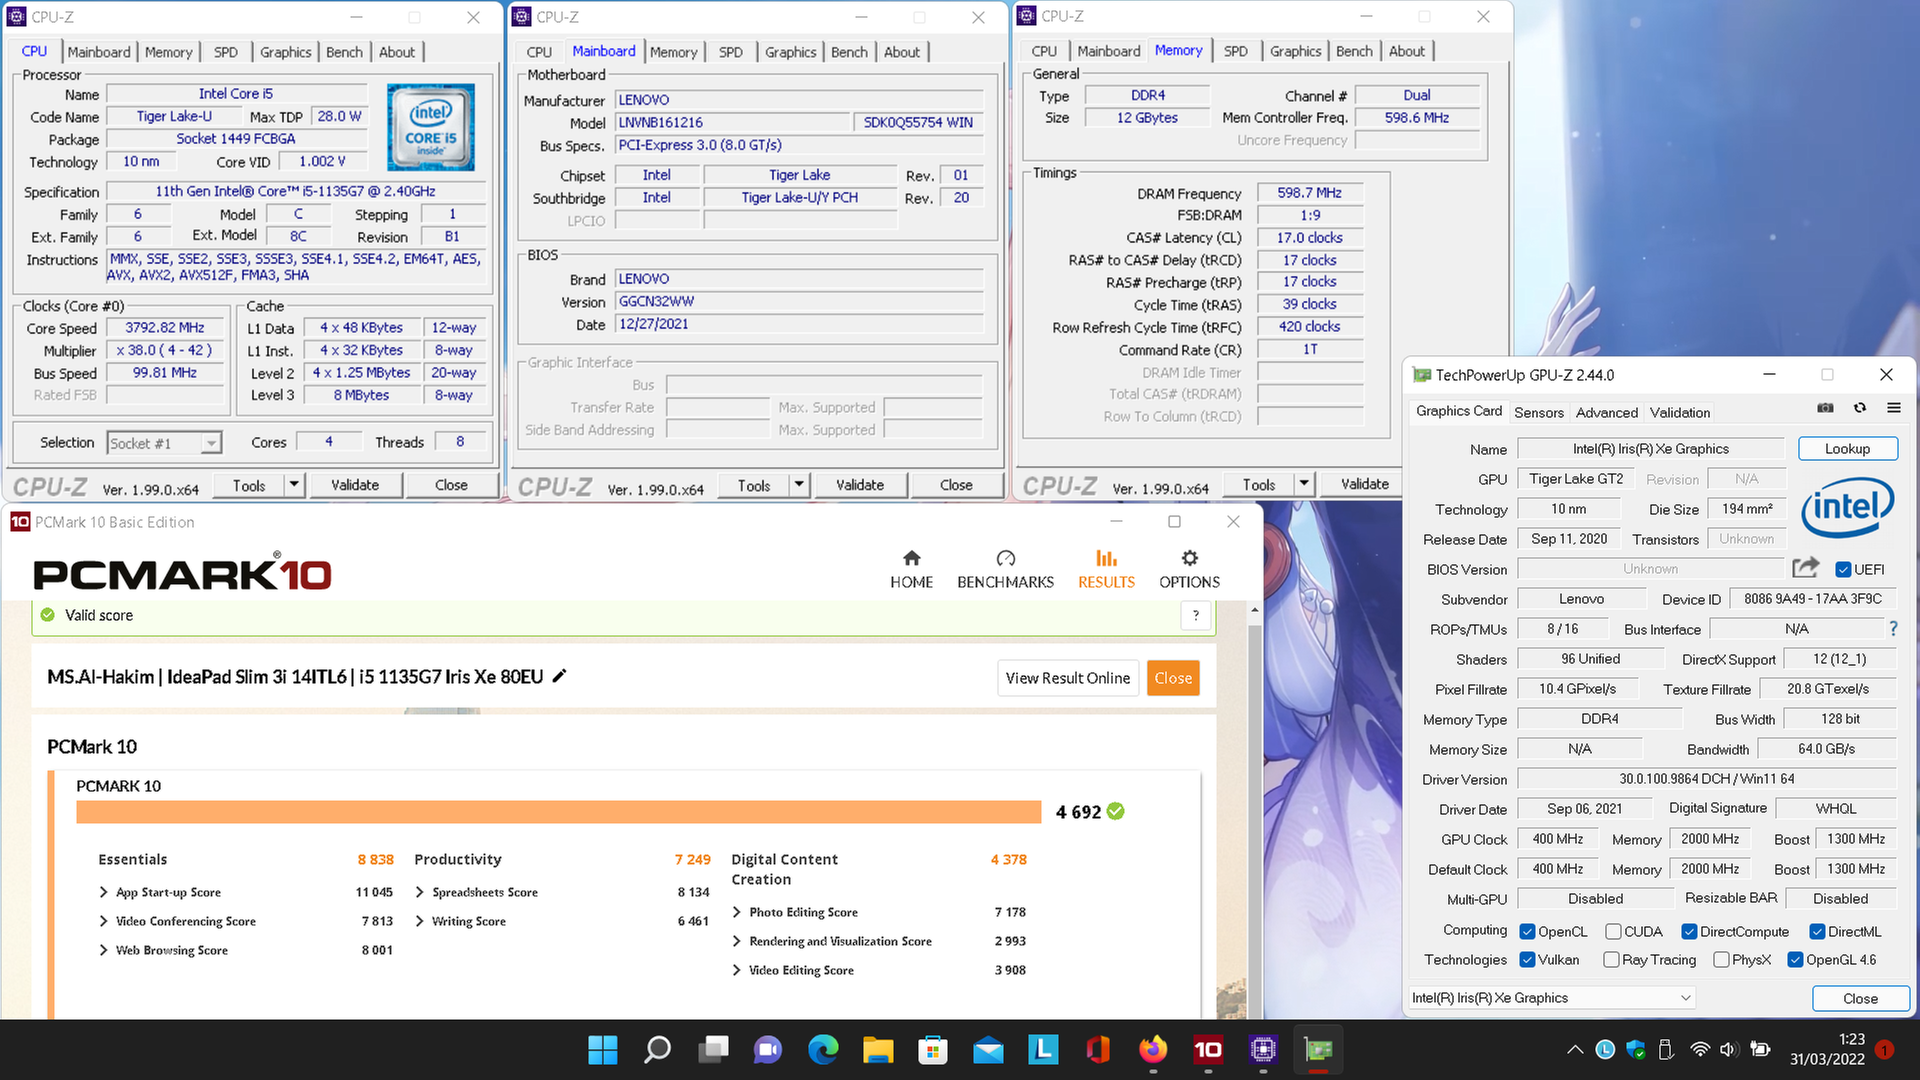Viewport: 1920px width, 1080px height.
Task: Show hidden system tray icons
Action: click(1574, 1049)
